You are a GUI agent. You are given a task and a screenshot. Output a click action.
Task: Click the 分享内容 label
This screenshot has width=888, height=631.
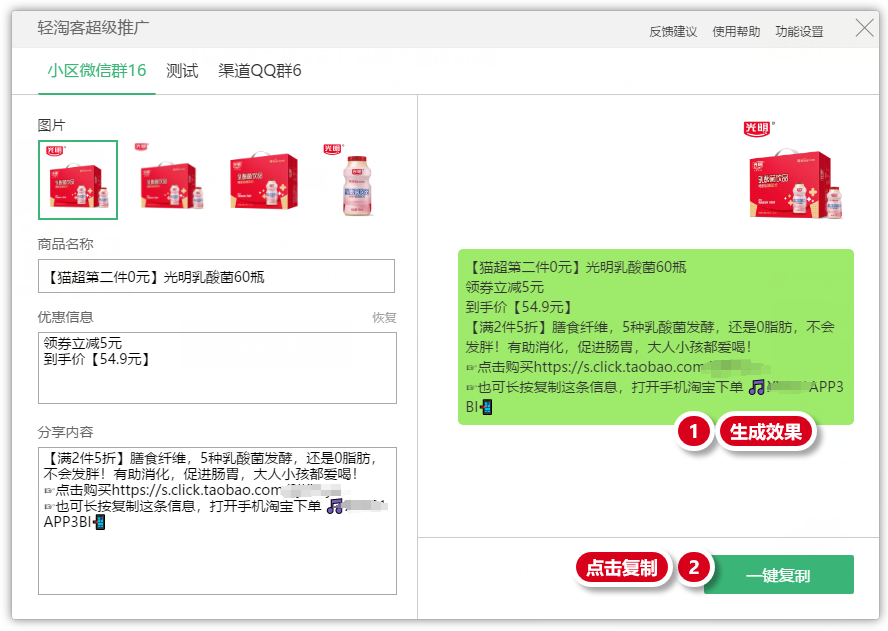[65, 432]
